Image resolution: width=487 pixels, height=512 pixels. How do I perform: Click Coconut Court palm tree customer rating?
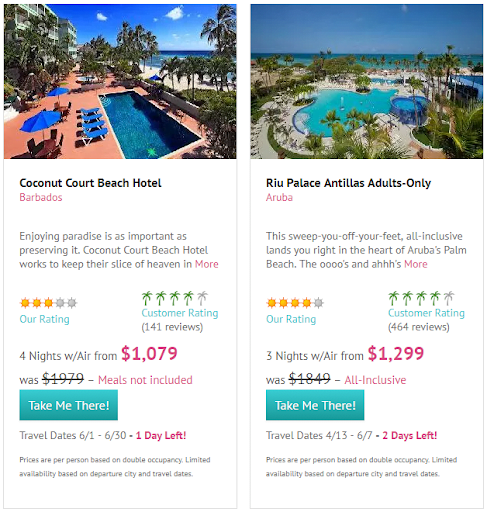[175, 298]
